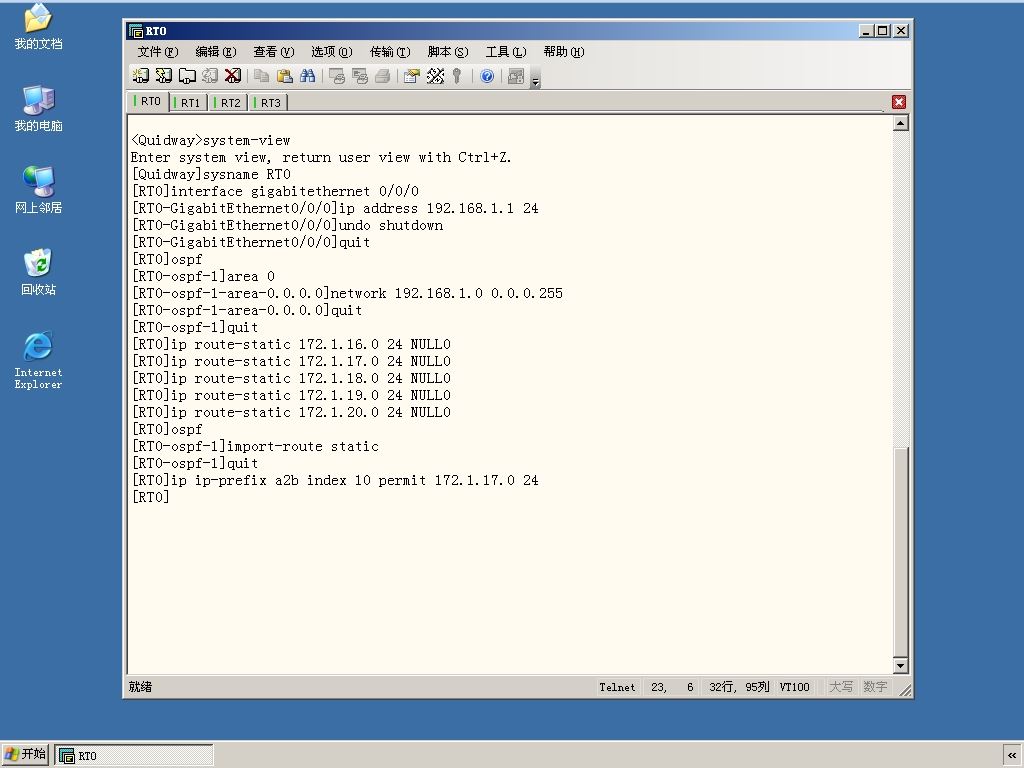This screenshot has height=768, width=1024.
Task: Click the 'sysname RT0' terminal line
Action: [210, 174]
